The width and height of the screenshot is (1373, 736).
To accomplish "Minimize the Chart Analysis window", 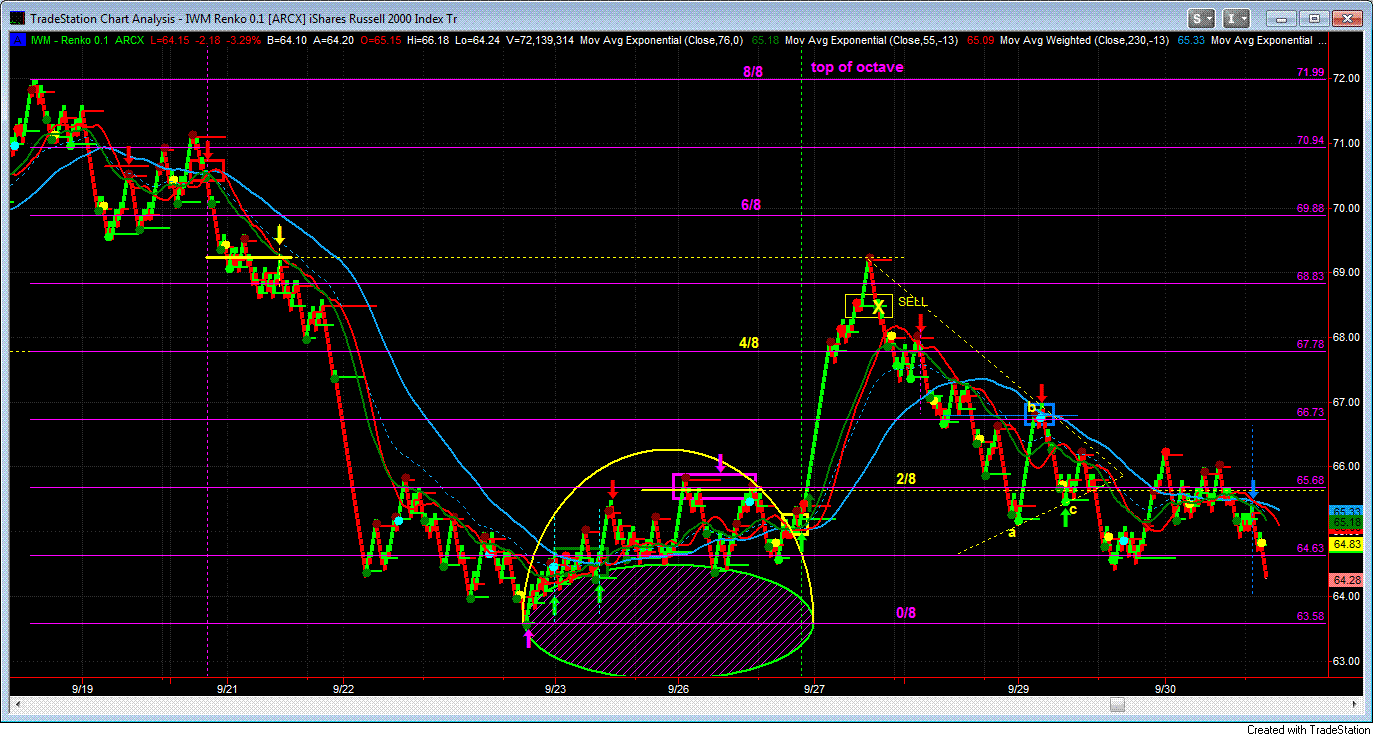I will coord(1283,18).
